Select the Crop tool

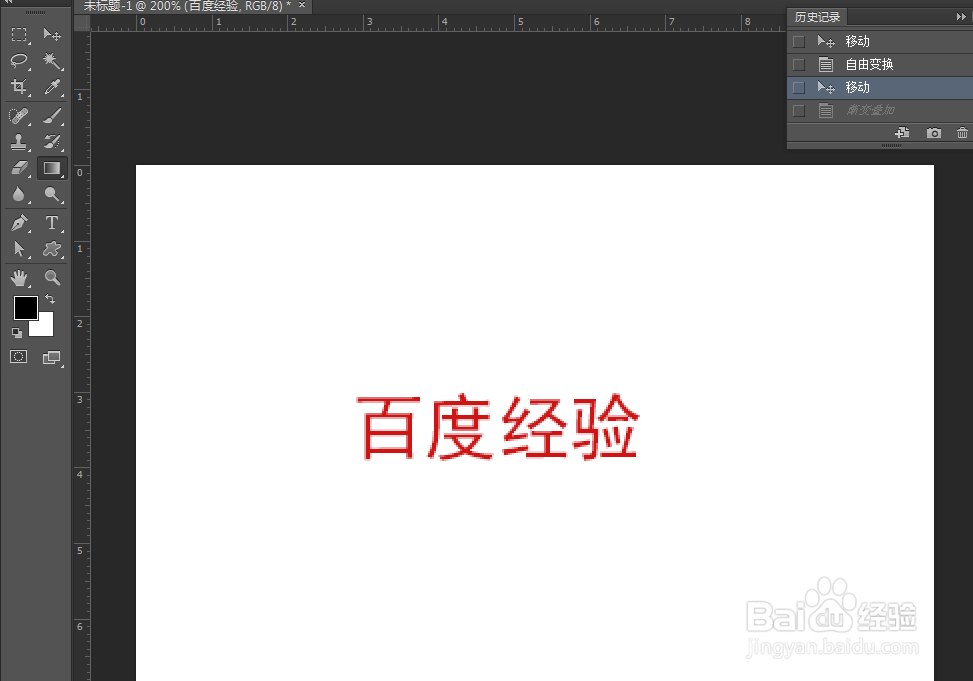(19, 87)
